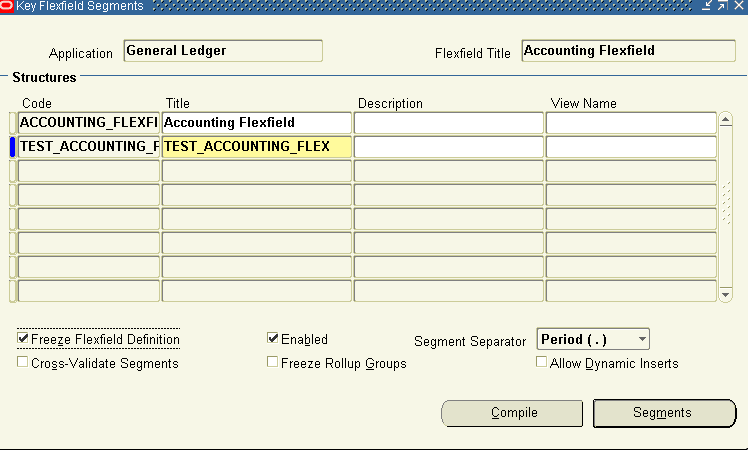748x450 pixels.
Task: Enable Allow Dynamic Inserts checkbox
Action: click(541, 362)
